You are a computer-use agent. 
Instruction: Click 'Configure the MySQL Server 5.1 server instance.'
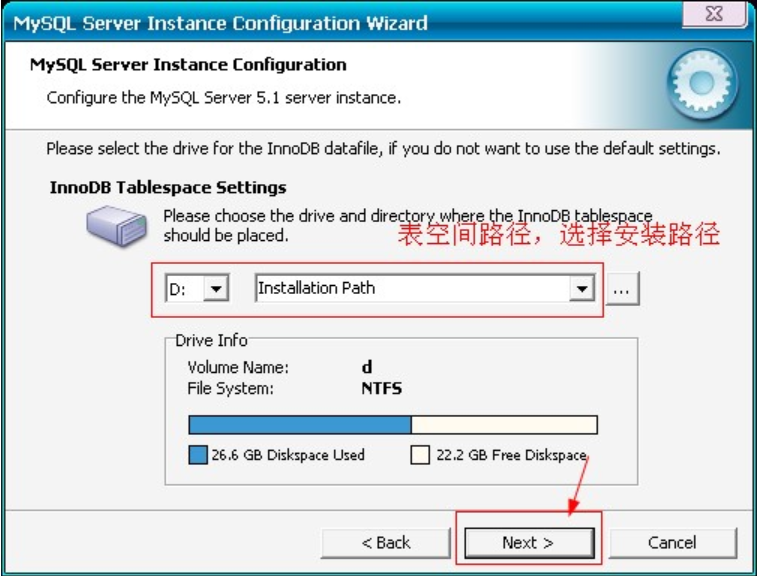[223, 98]
